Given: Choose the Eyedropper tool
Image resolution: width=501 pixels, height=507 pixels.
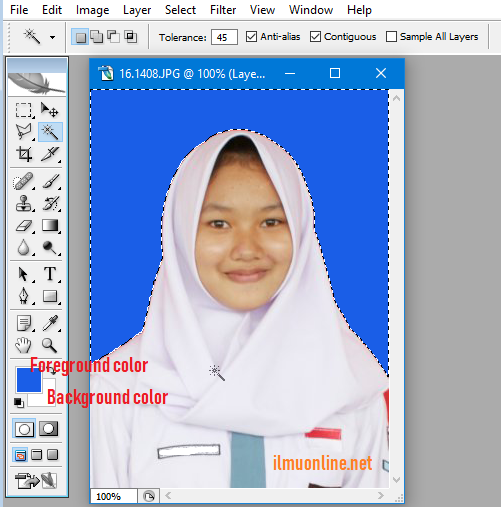Looking at the screenshot, I should coord(50,323).
